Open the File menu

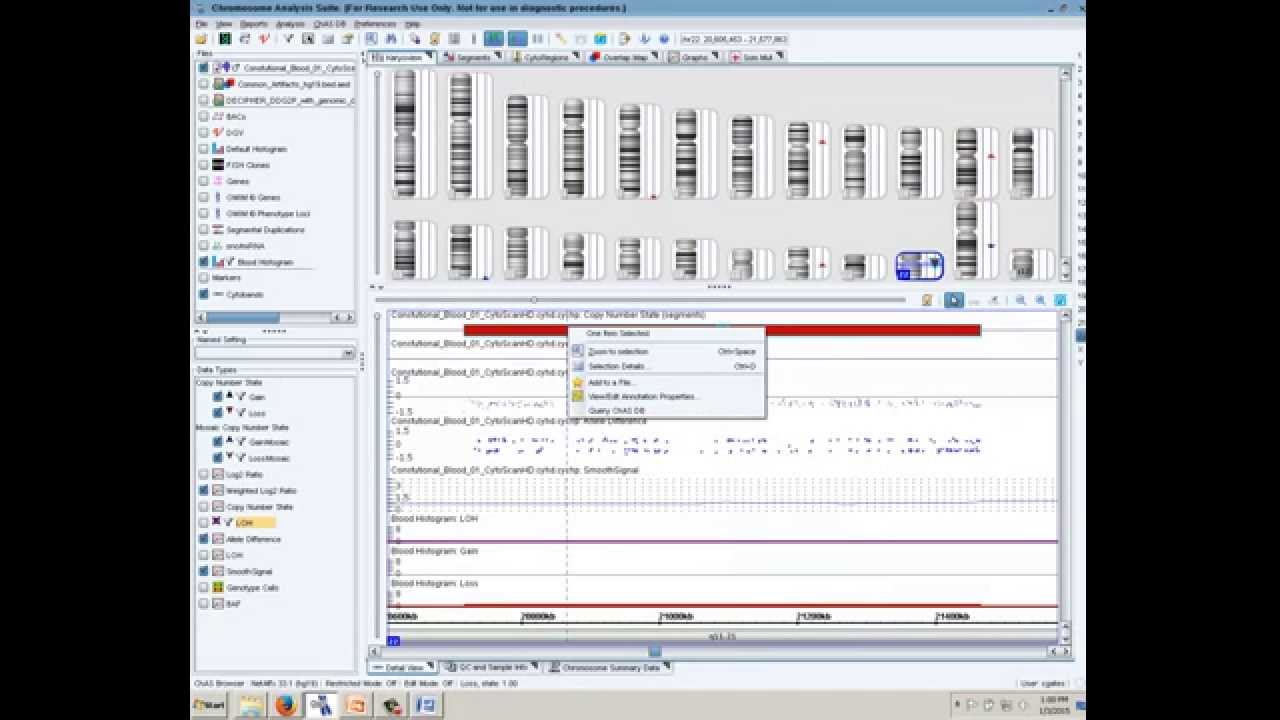point(201,24)
